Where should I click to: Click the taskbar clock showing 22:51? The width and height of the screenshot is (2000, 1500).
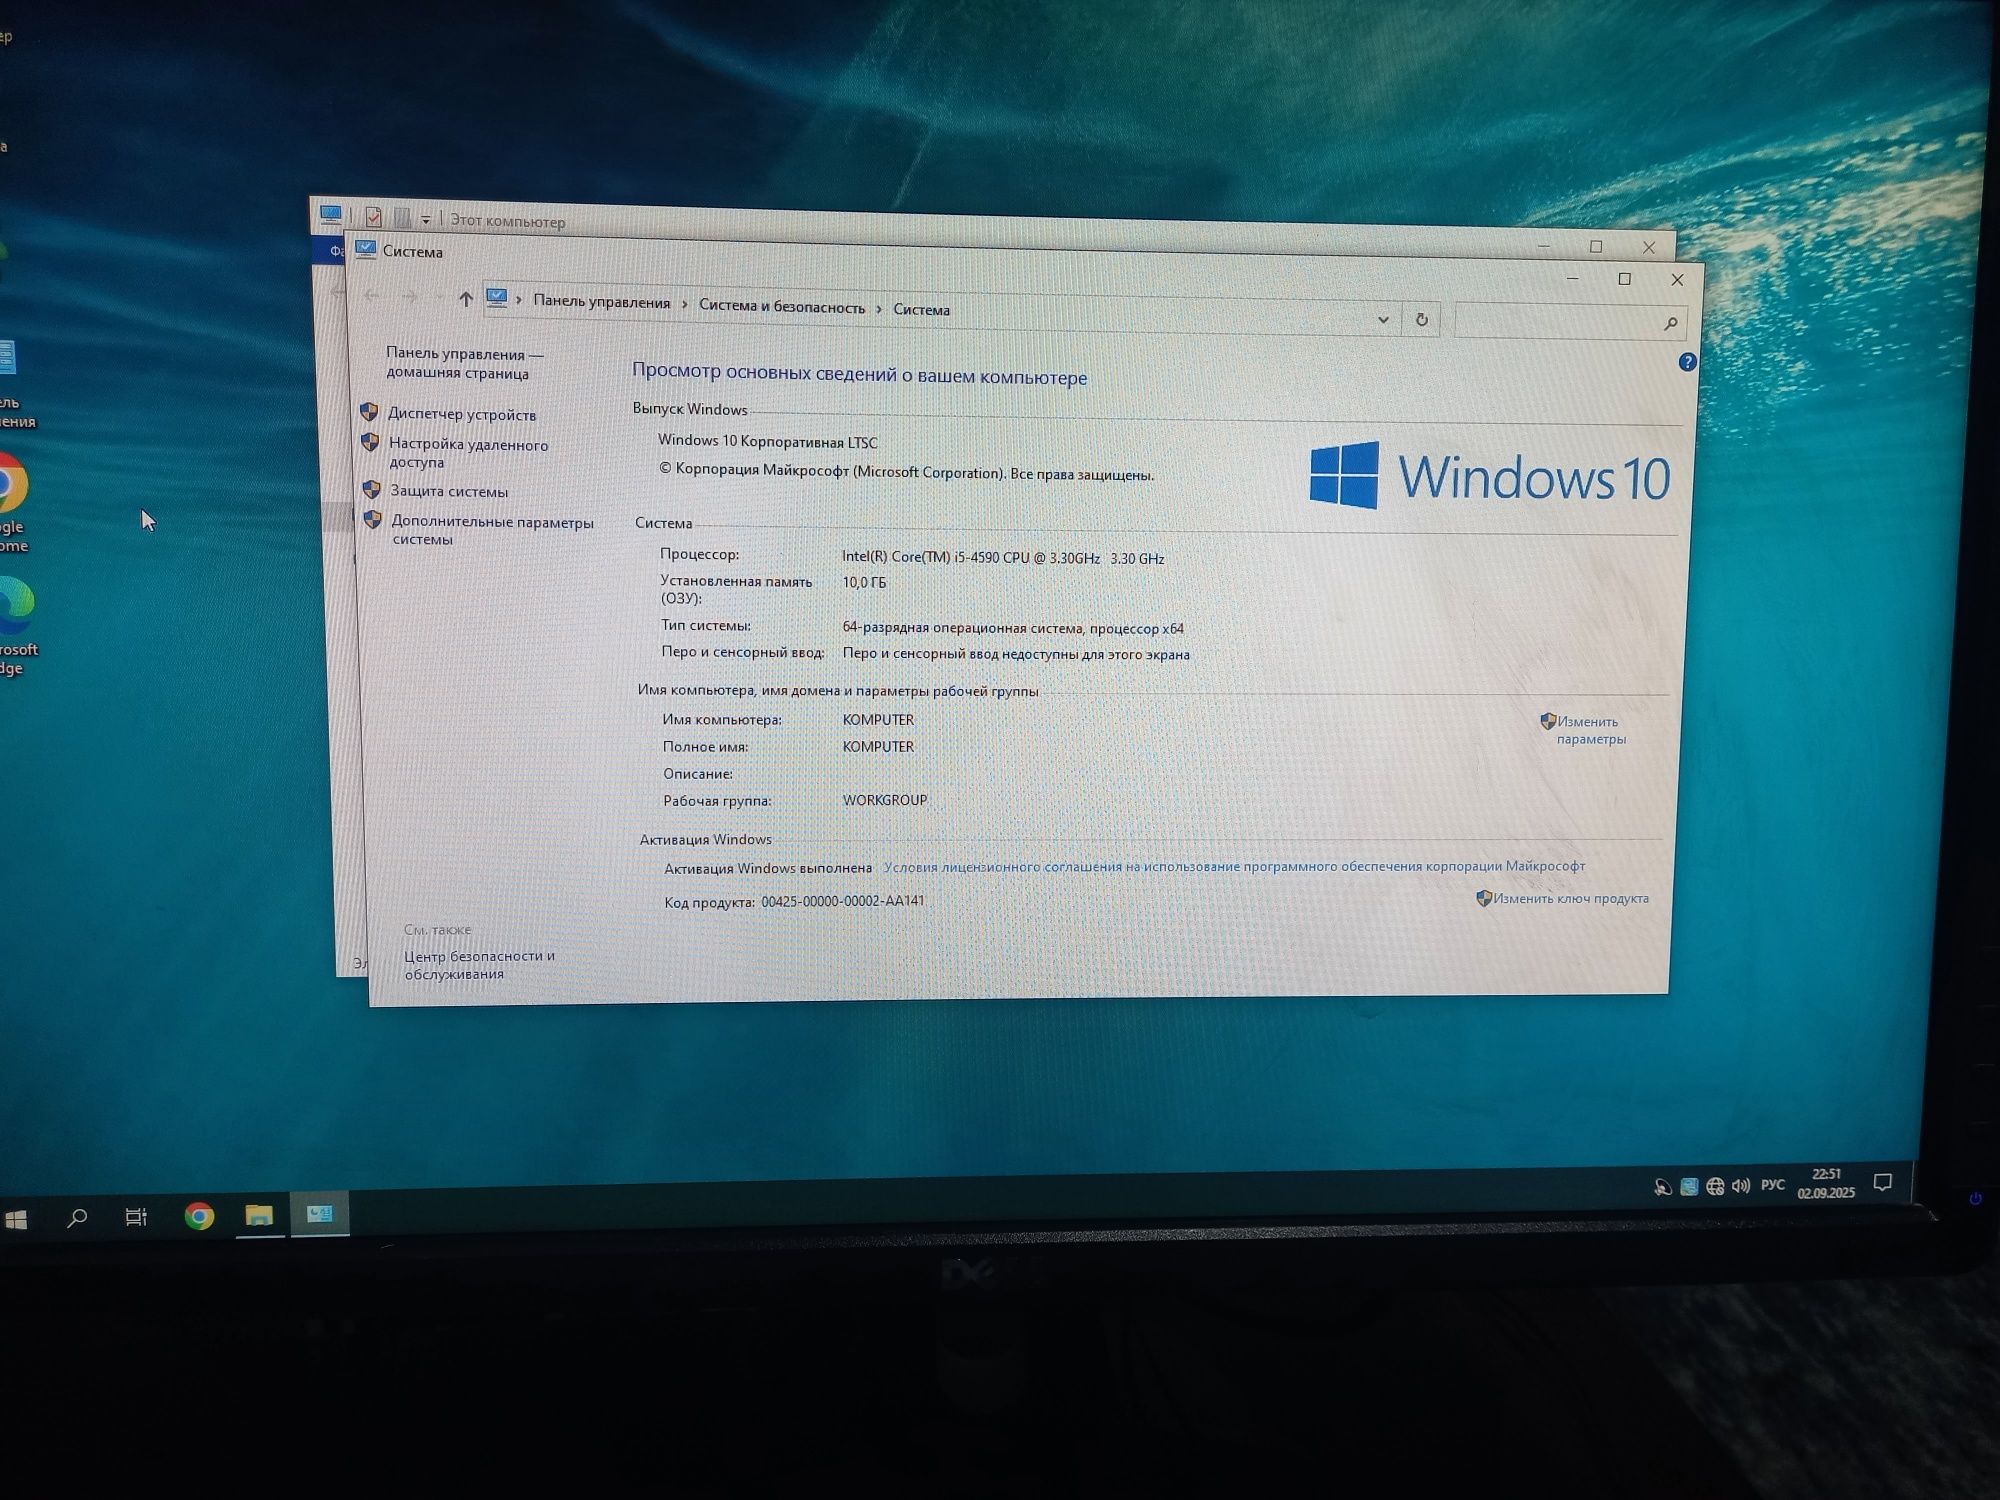1826,1183
